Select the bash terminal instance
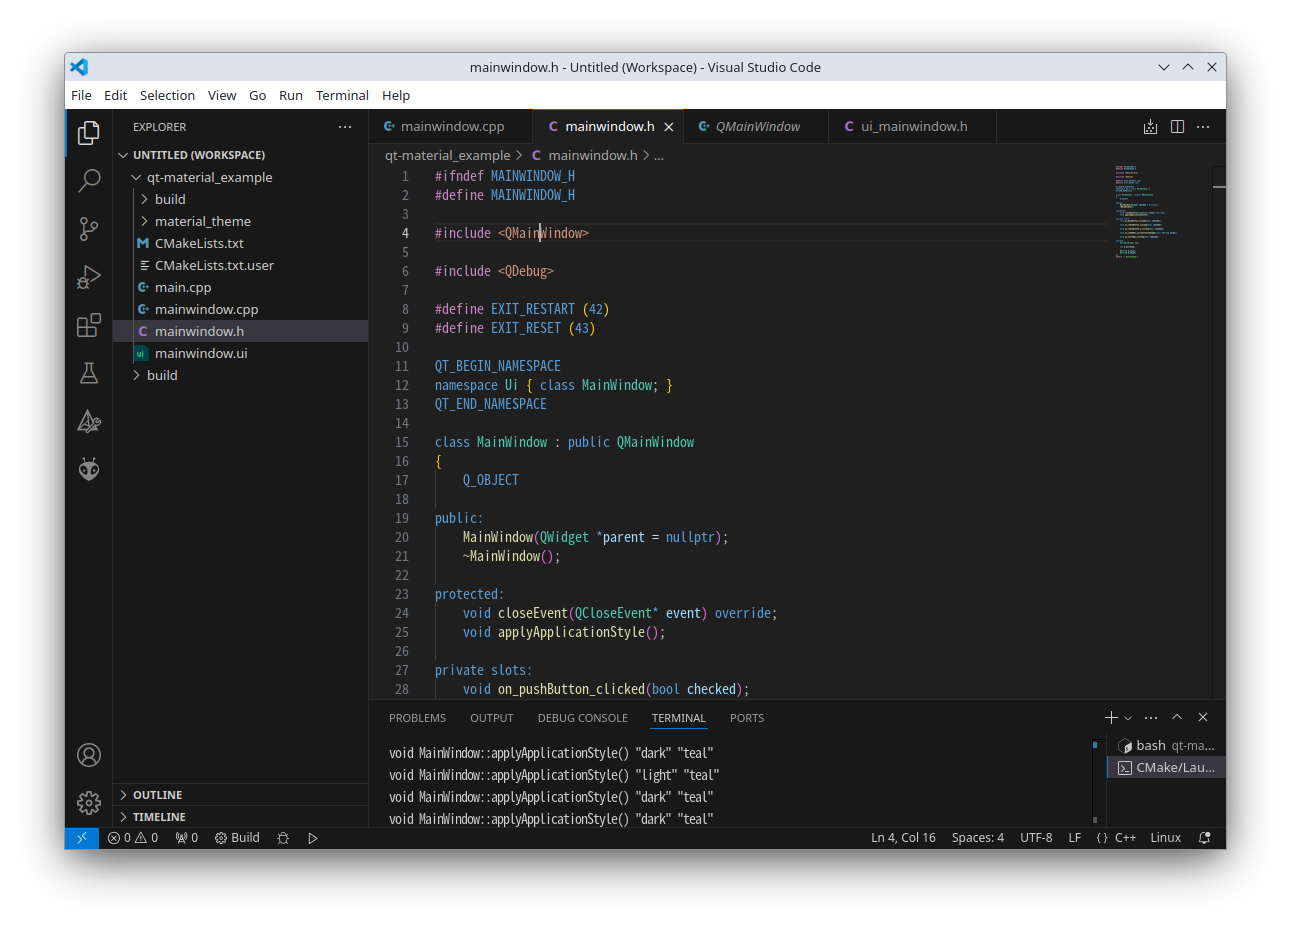The height and width of the screenshot is (926, 1291). pyautogui.click(x=1167, y=746)
